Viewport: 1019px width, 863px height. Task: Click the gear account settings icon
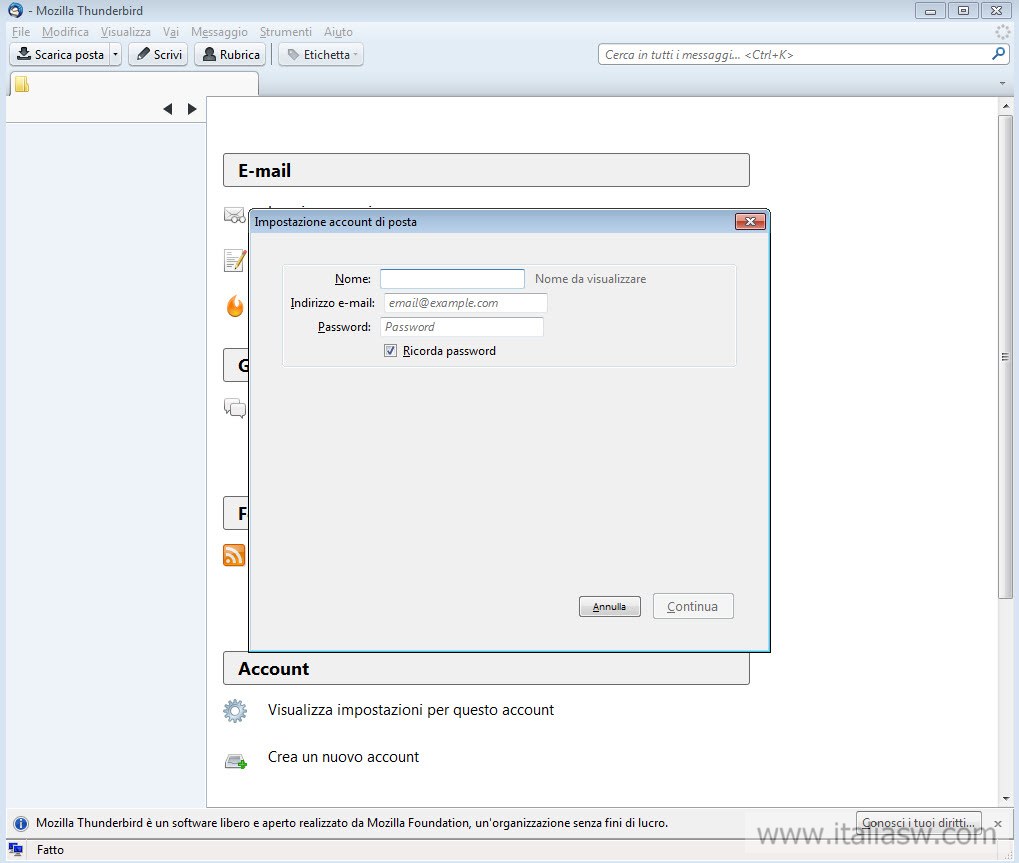pos(235,711)
